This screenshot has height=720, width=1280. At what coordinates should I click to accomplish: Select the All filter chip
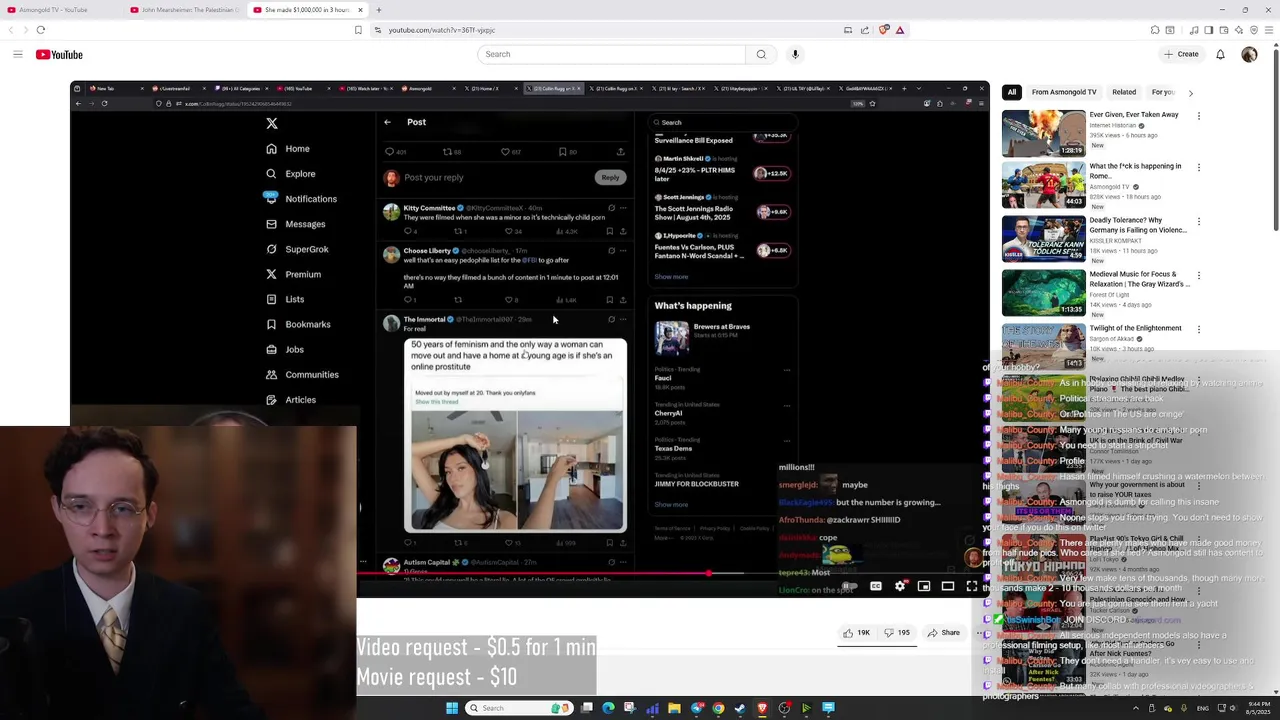pos(1011,92)
